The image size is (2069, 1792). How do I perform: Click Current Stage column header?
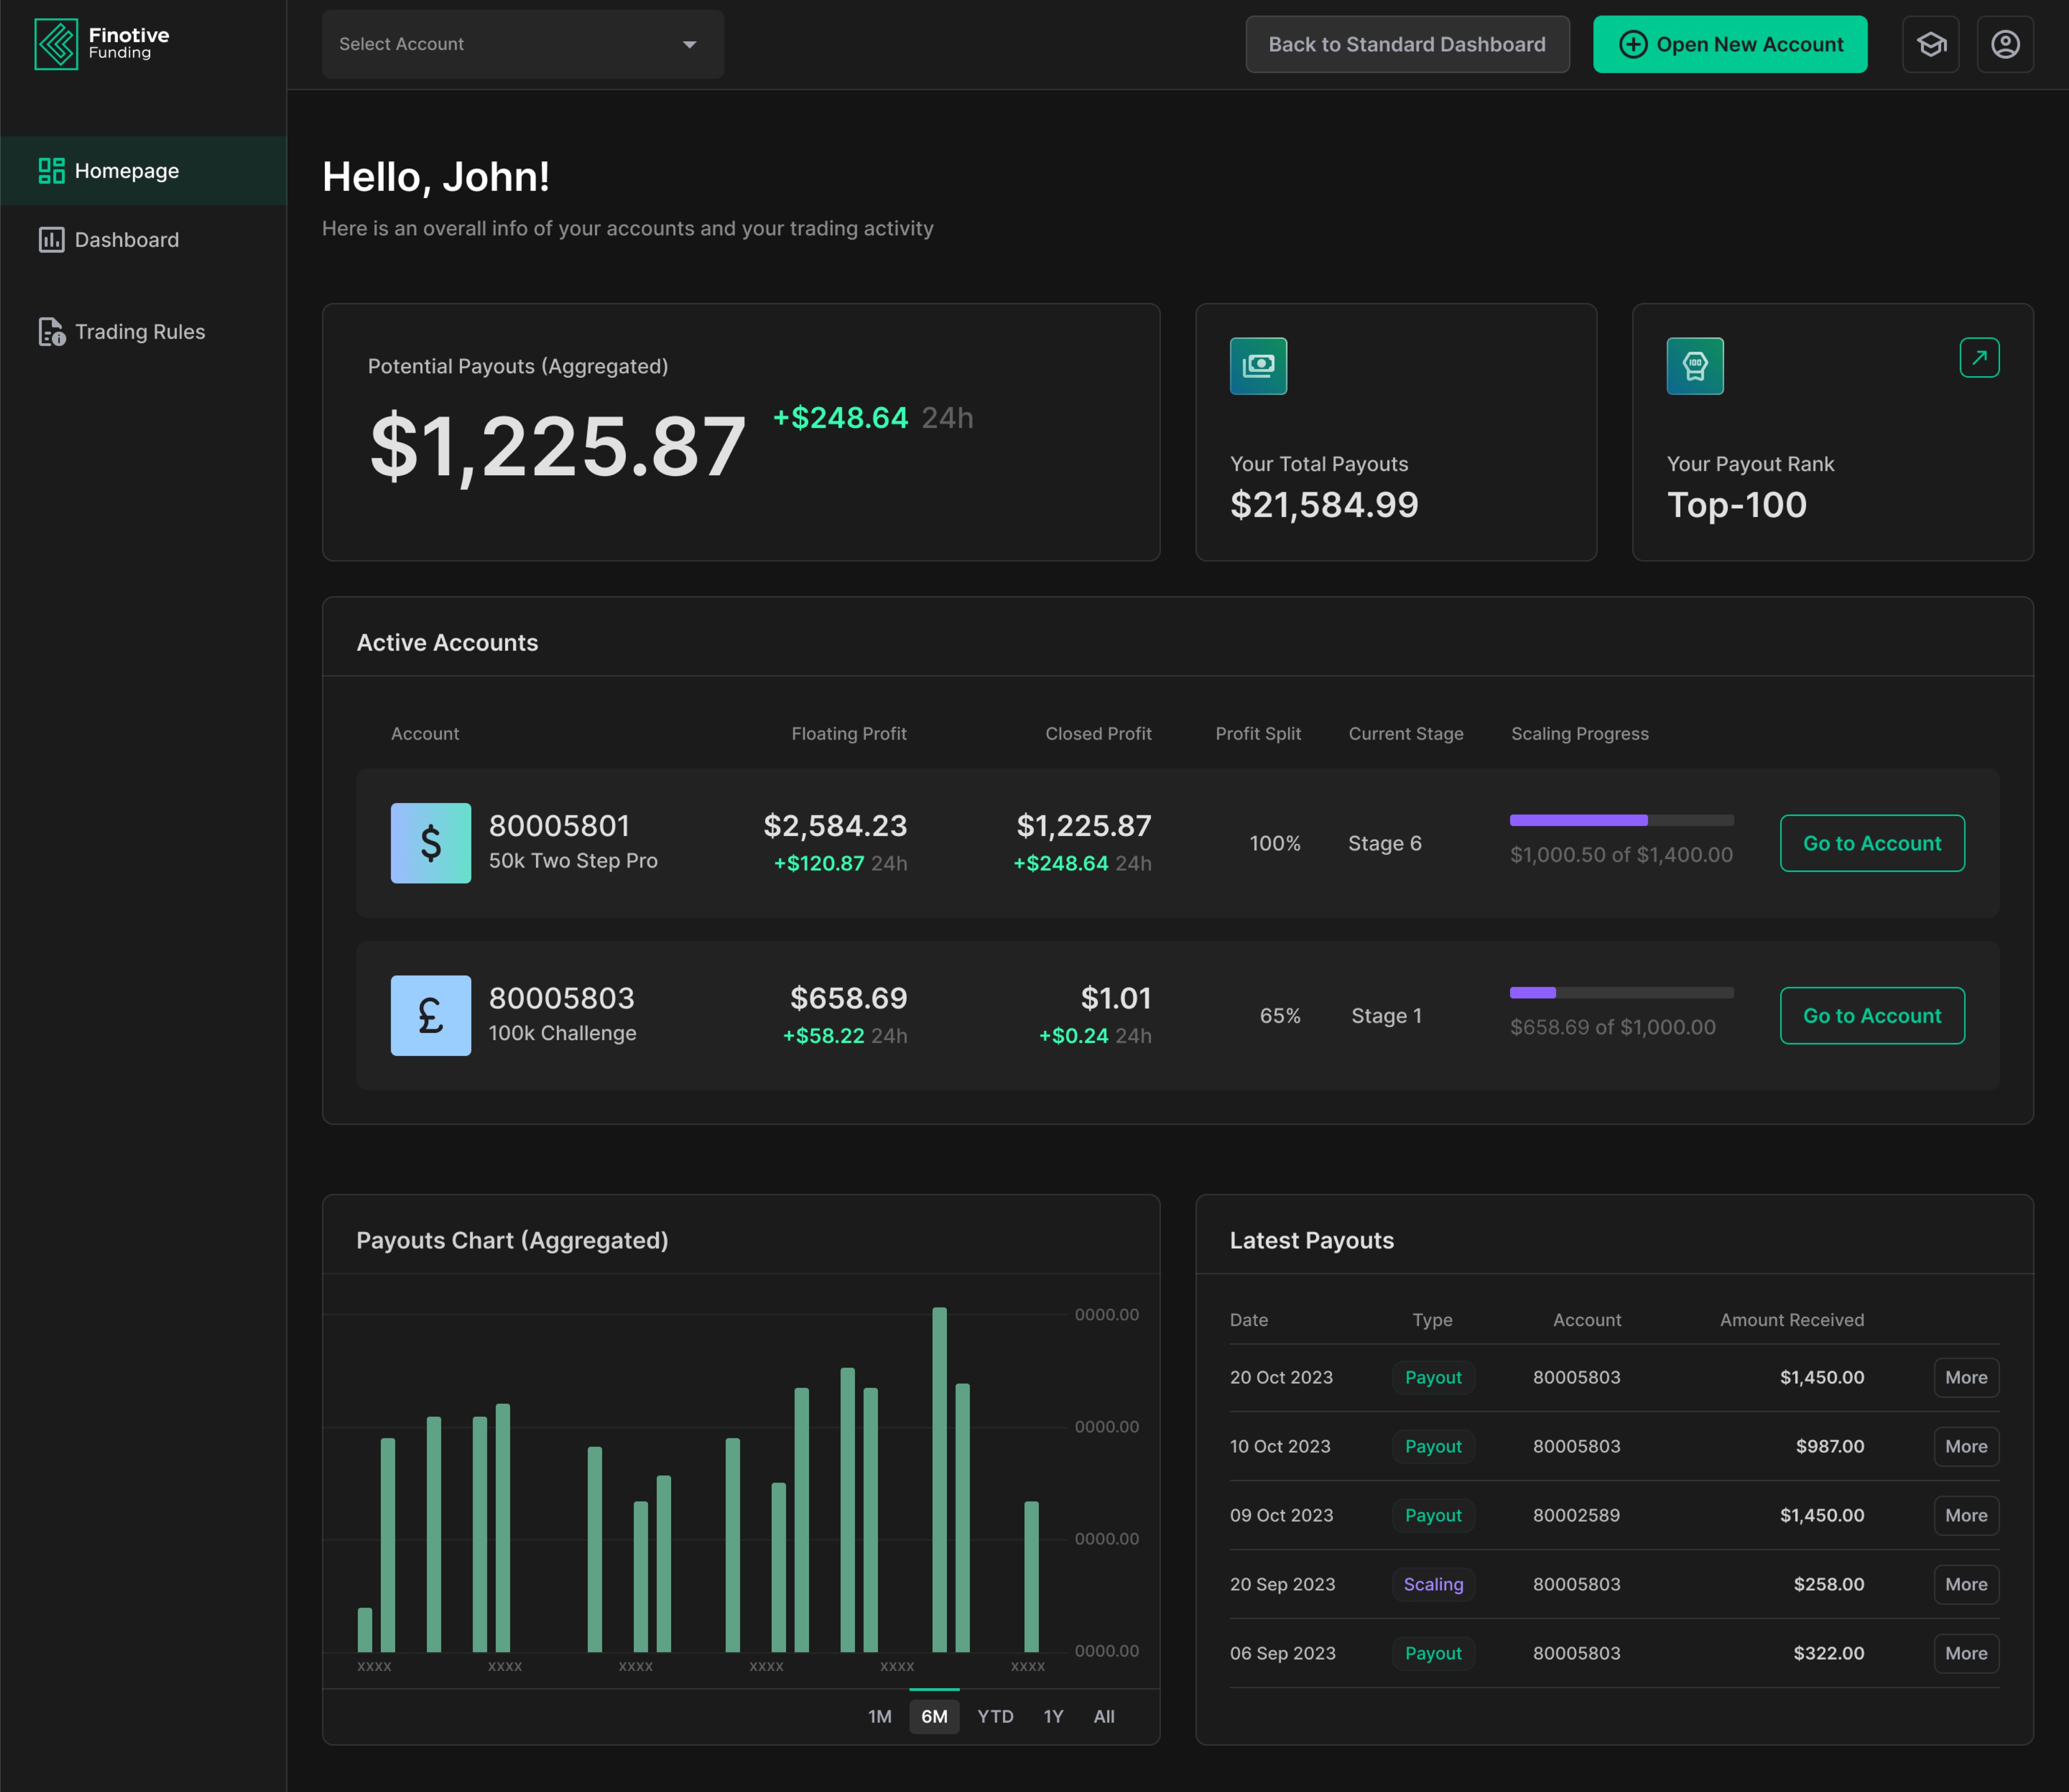(x=1406, y=734)
